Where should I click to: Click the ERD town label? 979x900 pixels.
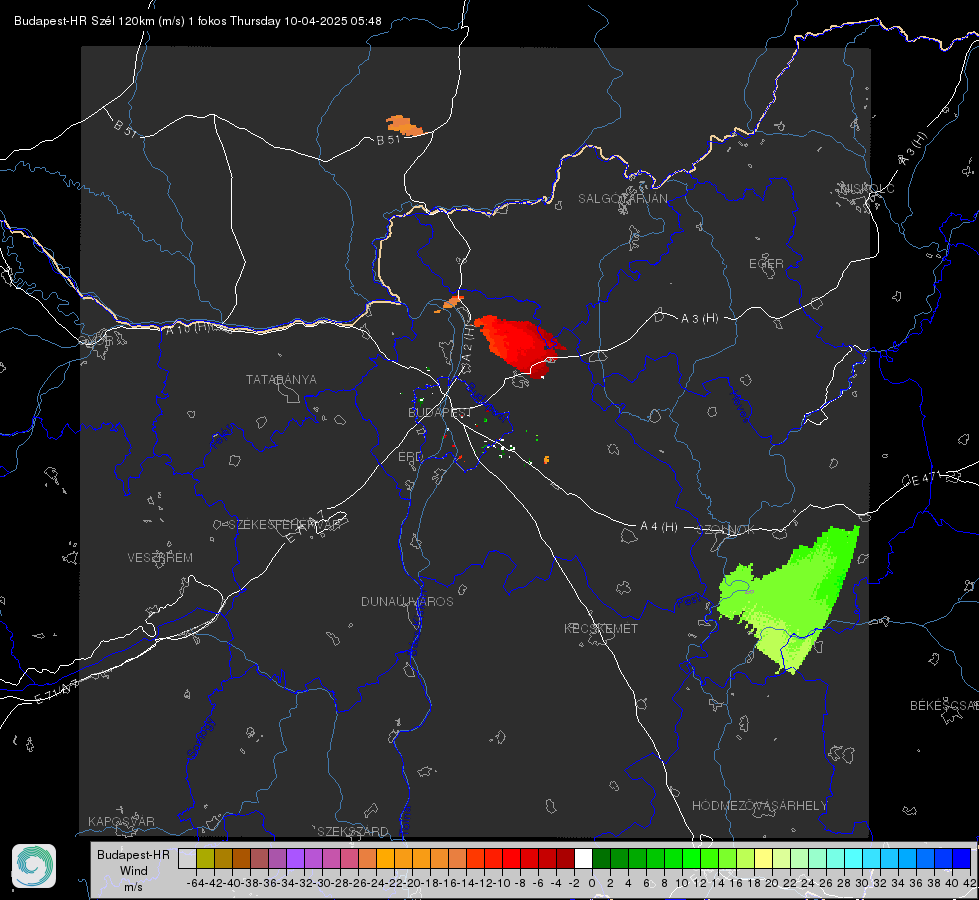tap(410, 457)
